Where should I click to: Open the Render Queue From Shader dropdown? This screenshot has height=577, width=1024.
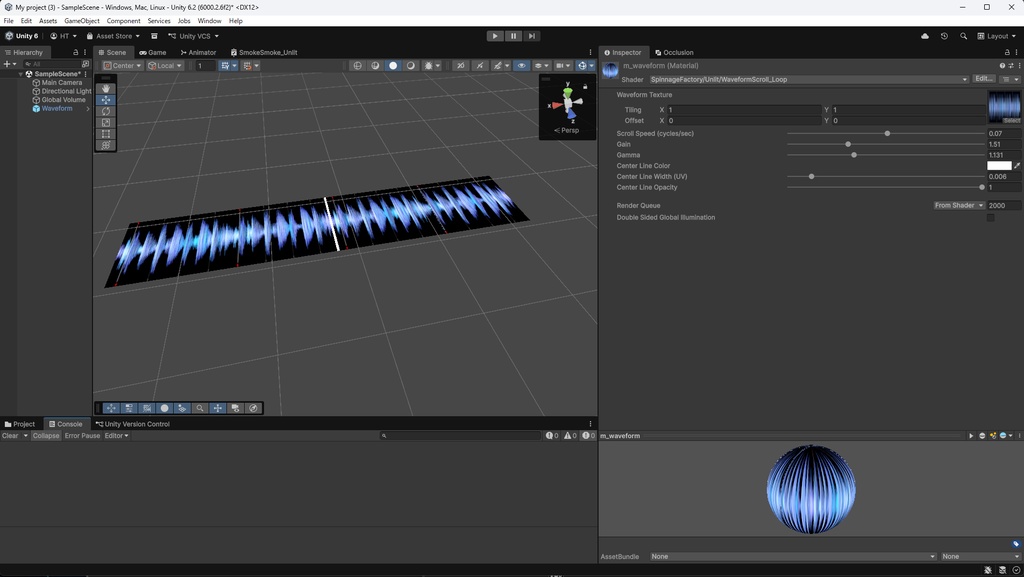click(x=959, y=205)
